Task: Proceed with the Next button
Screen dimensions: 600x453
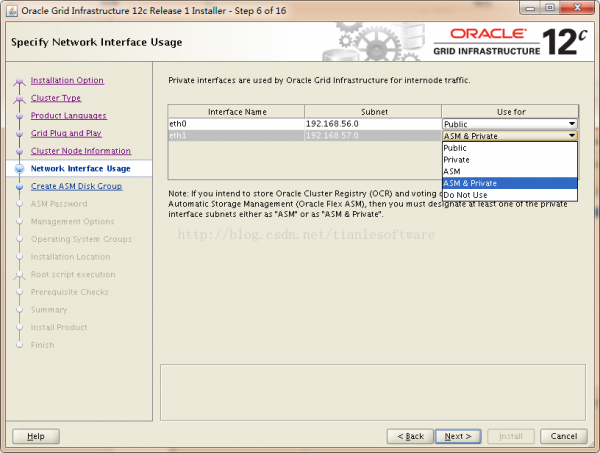Action: tap(458, 436)
